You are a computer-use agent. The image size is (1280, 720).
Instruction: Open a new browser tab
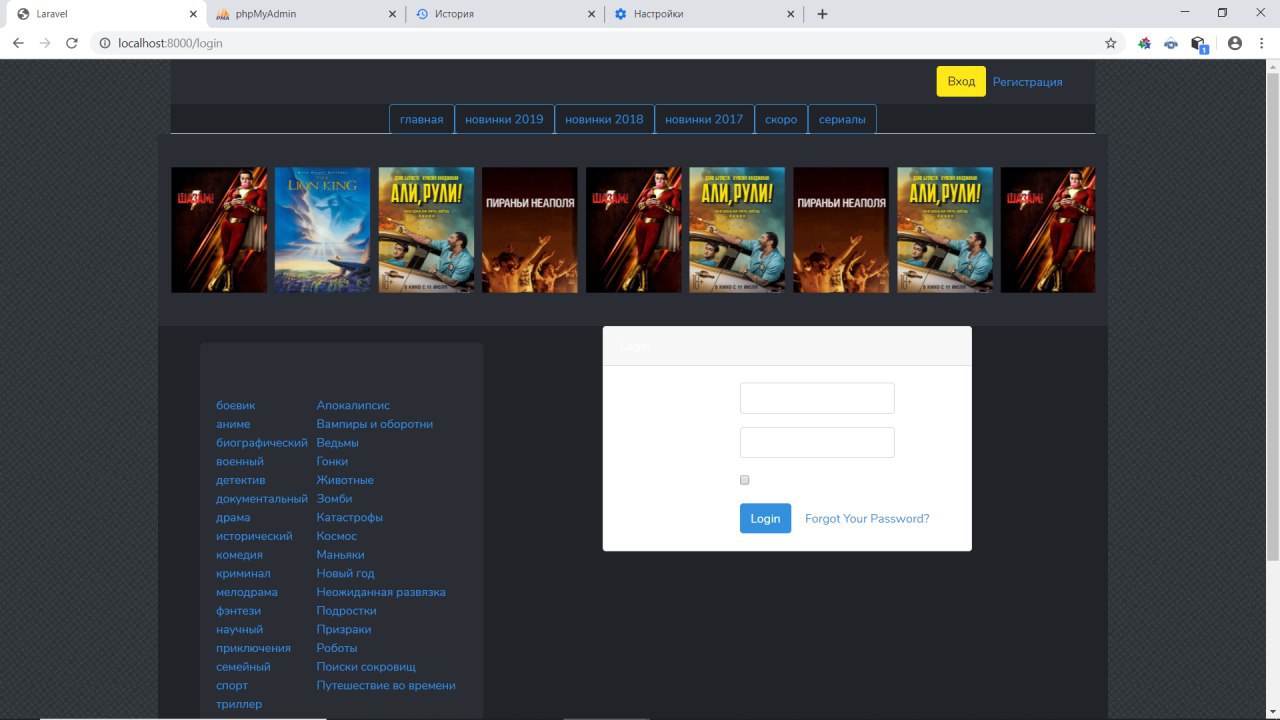click(x=822, y=14)
